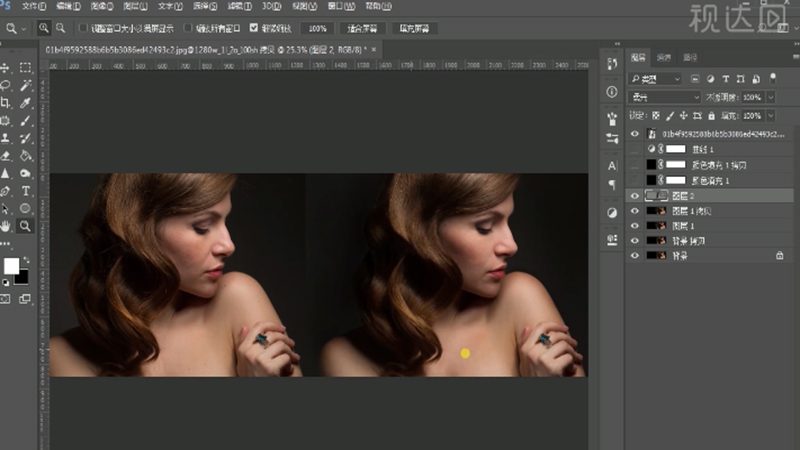The height and width of the screenshot is (450, 800).
Task: Choose Zoom Out mode in options bar
Action: pos(61,28)
